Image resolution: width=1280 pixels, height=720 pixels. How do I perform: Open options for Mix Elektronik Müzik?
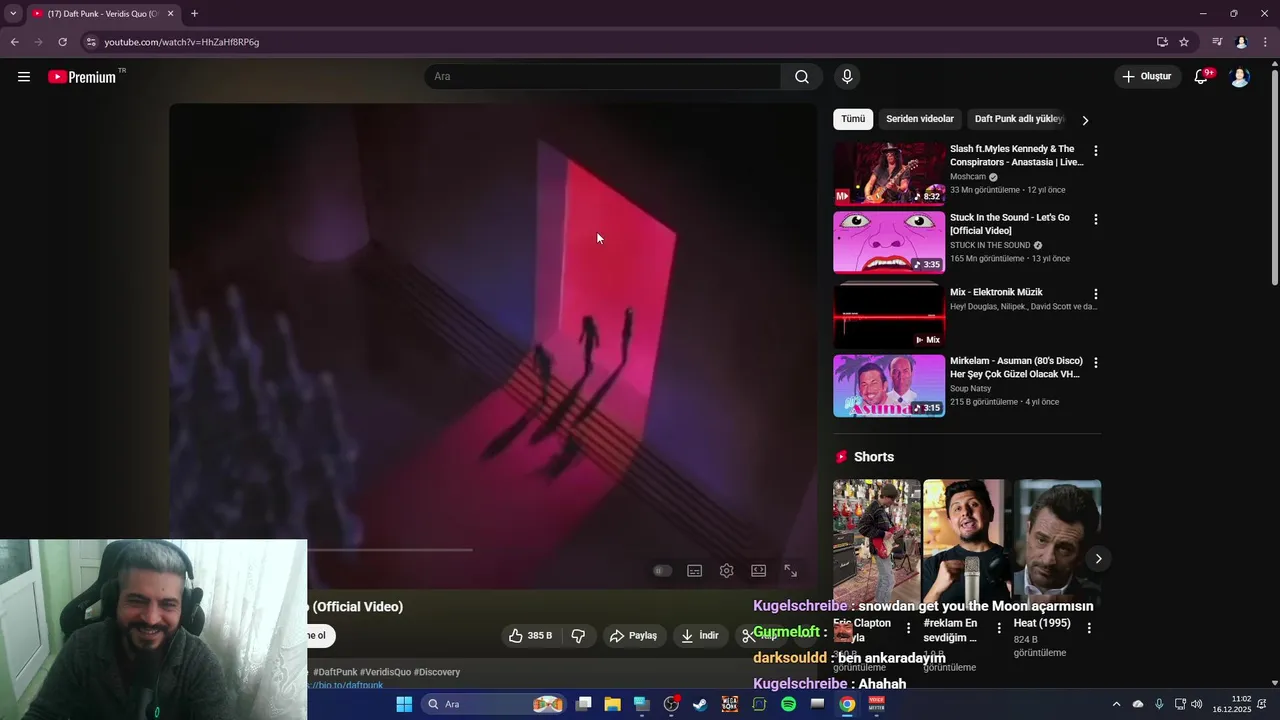tap(1096, 294)
